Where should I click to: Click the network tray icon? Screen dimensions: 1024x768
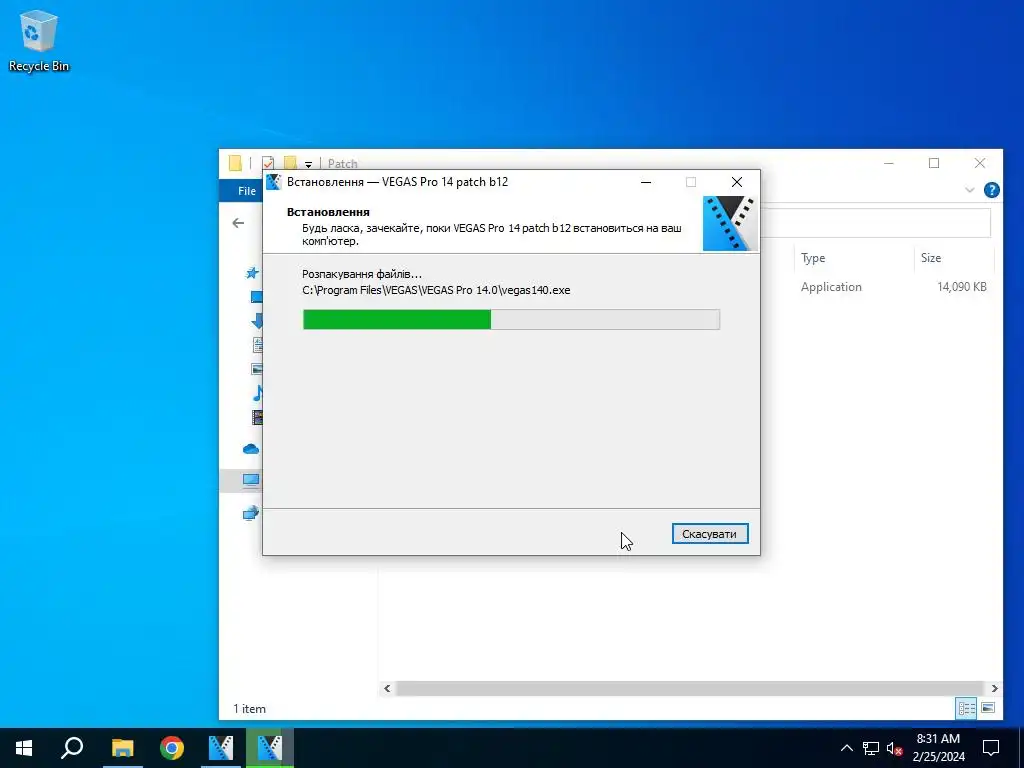(x=871, y=748)
